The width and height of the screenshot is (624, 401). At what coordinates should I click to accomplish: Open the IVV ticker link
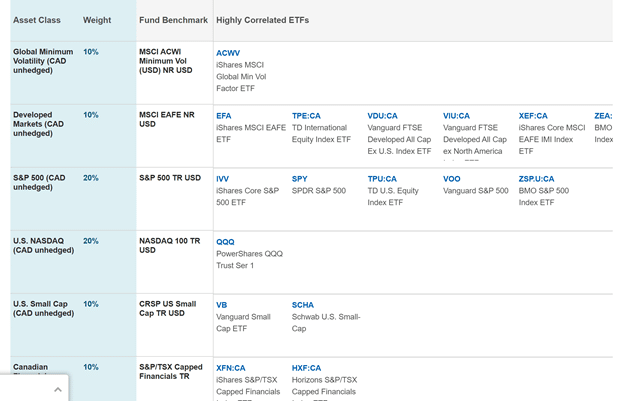pyautogui.click(x=223, y=179)
